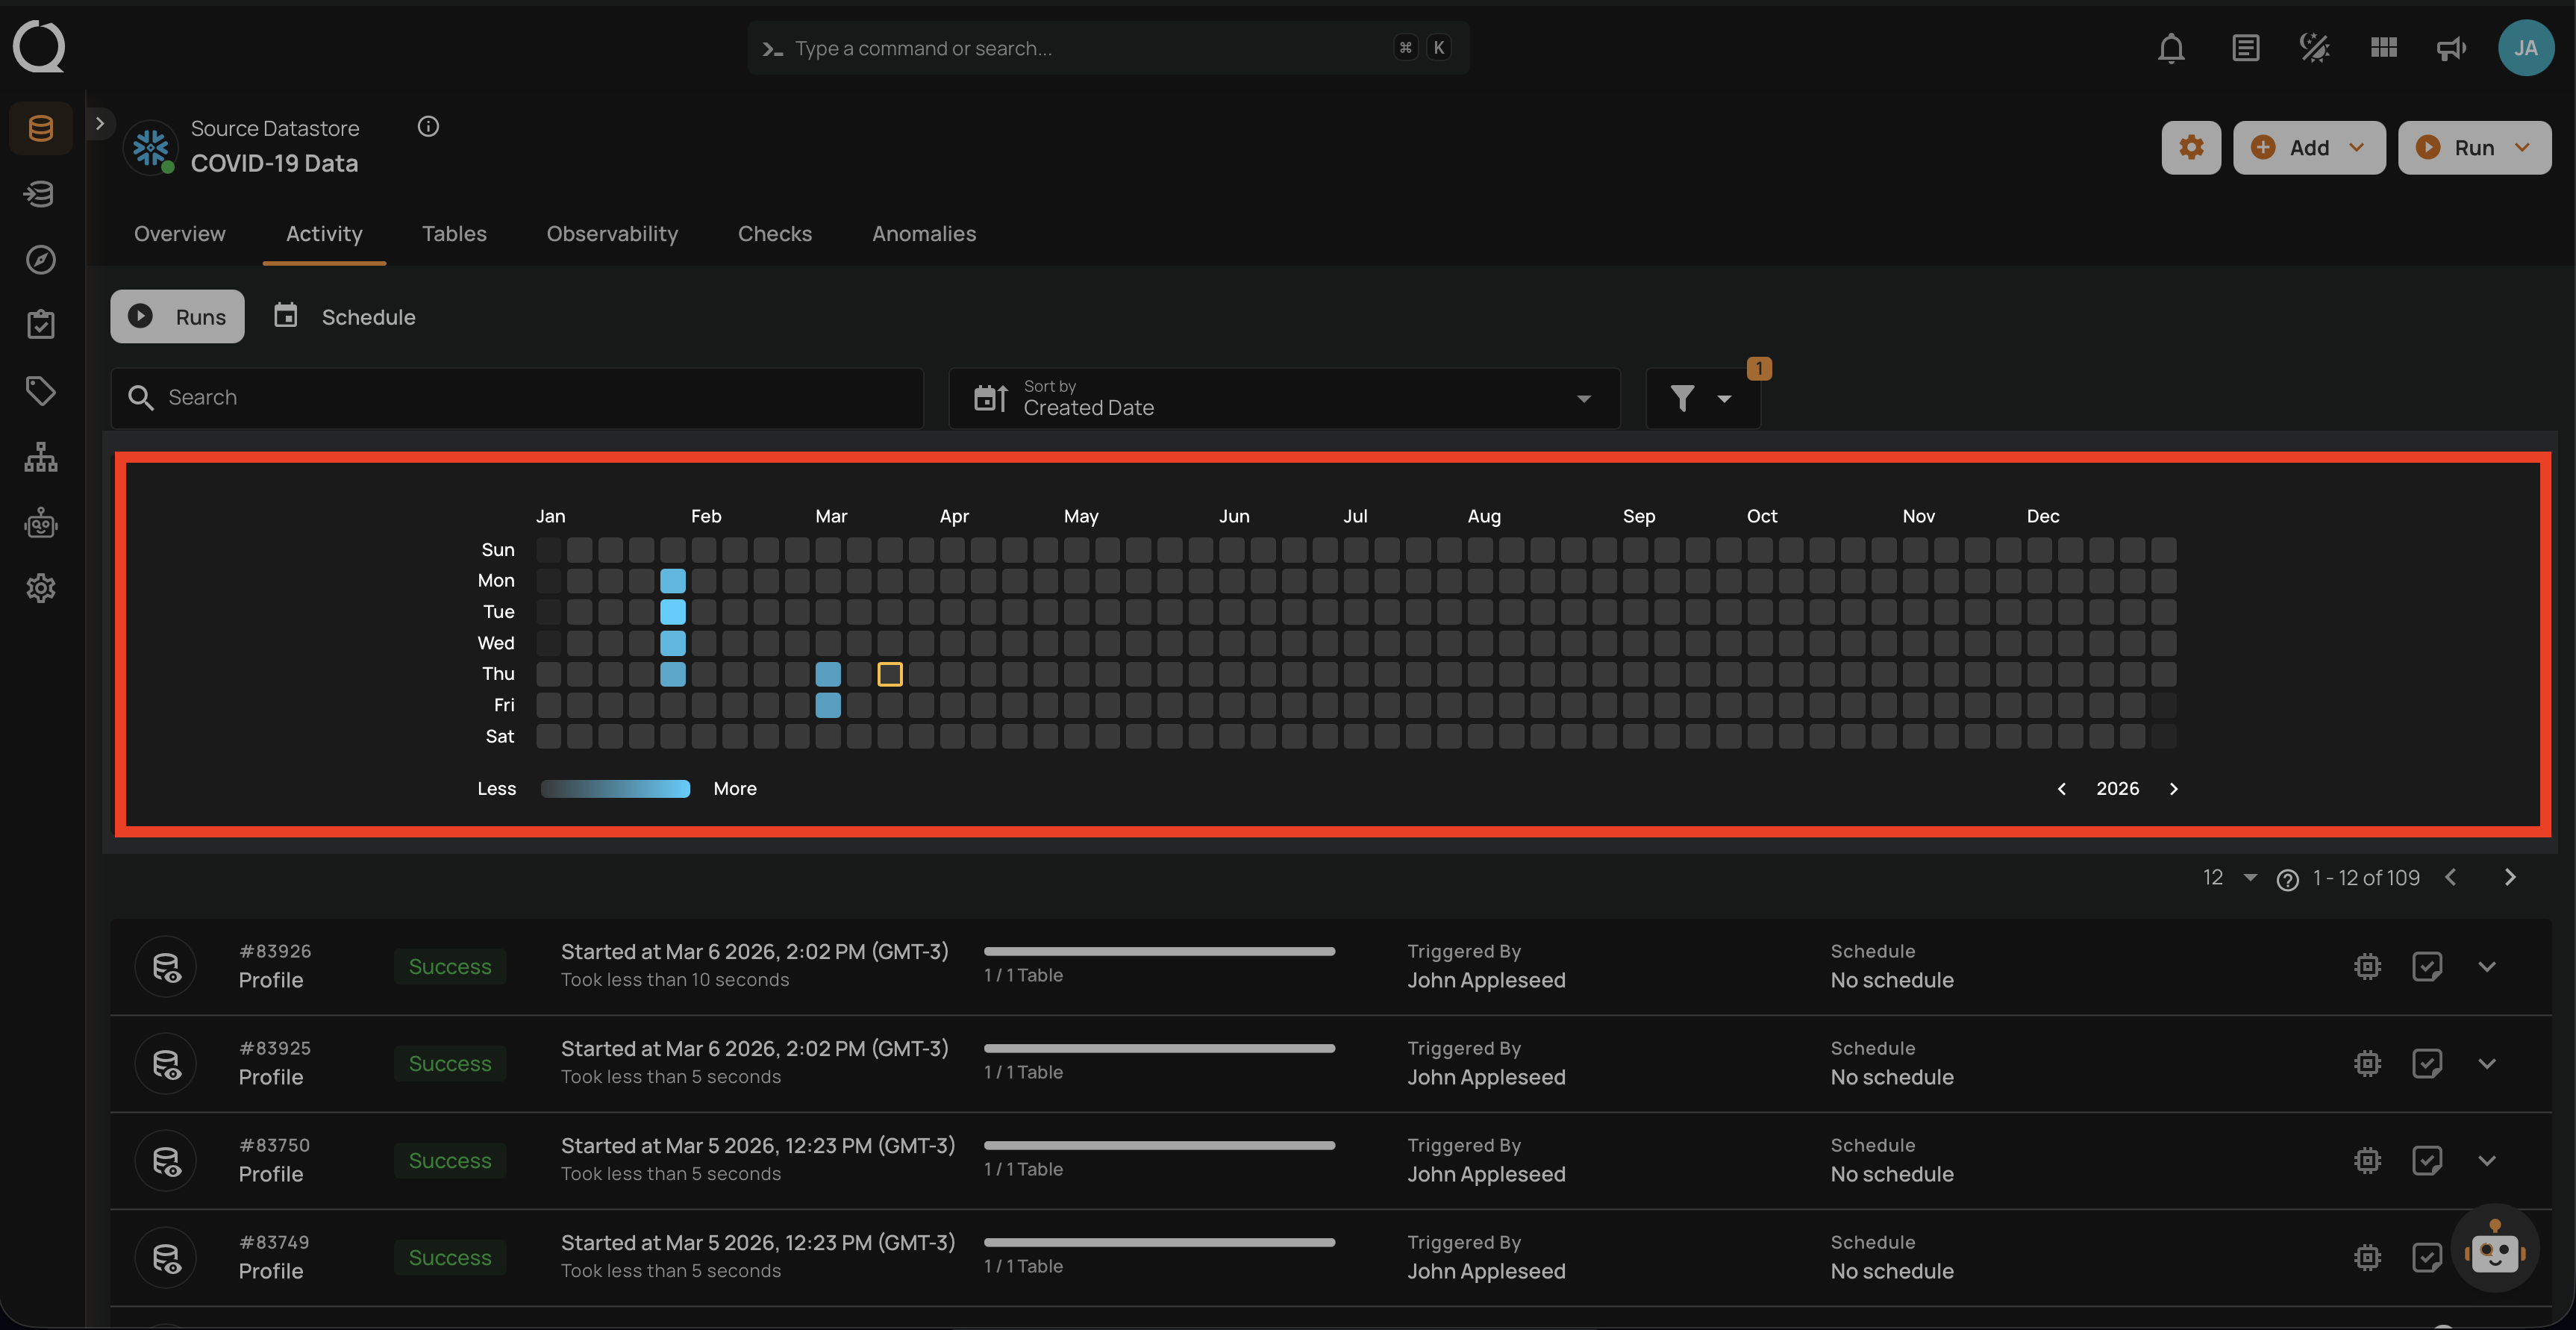Open the clipboard Checks section in sidebar
The height and width of the screenshot is (1330, 2576).
[x=40, y=323]
